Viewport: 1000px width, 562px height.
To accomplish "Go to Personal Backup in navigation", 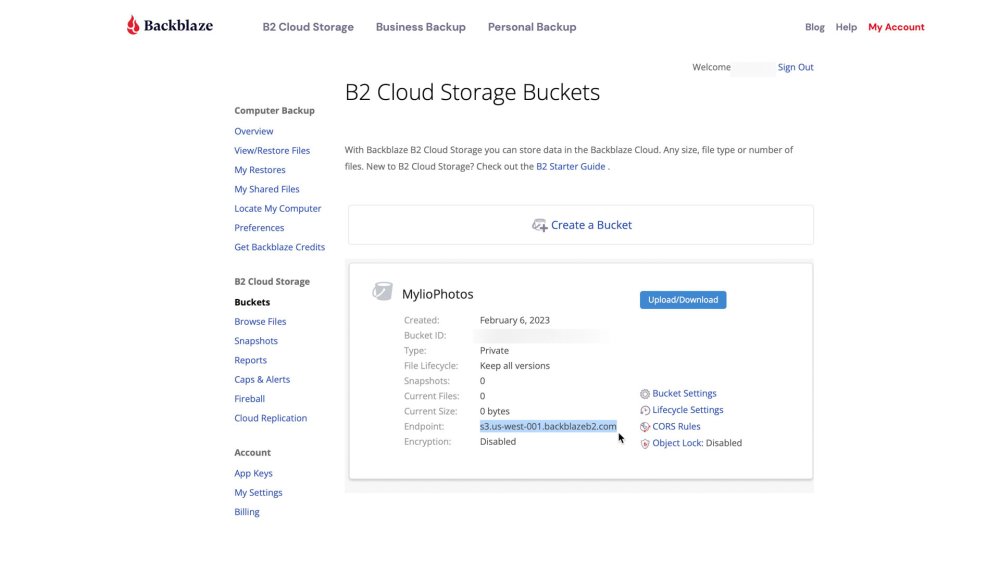I will pyautogui.click(x=532, y=27).
